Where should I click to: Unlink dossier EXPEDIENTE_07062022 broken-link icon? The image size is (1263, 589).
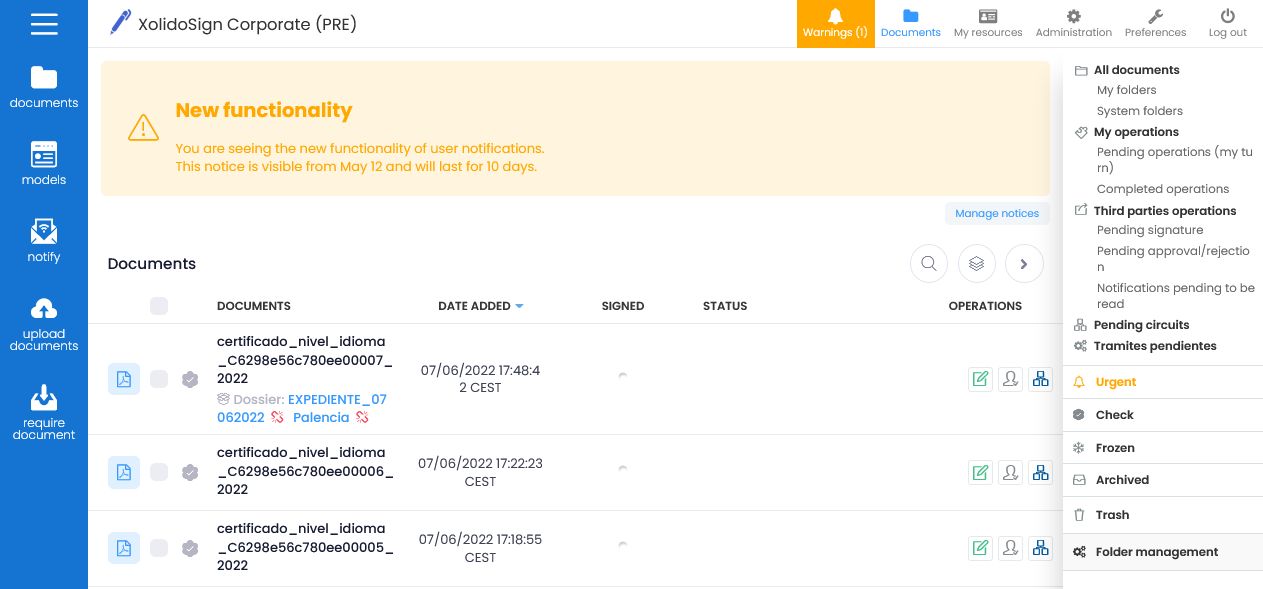pyautogui.click(x=277, y=417)
